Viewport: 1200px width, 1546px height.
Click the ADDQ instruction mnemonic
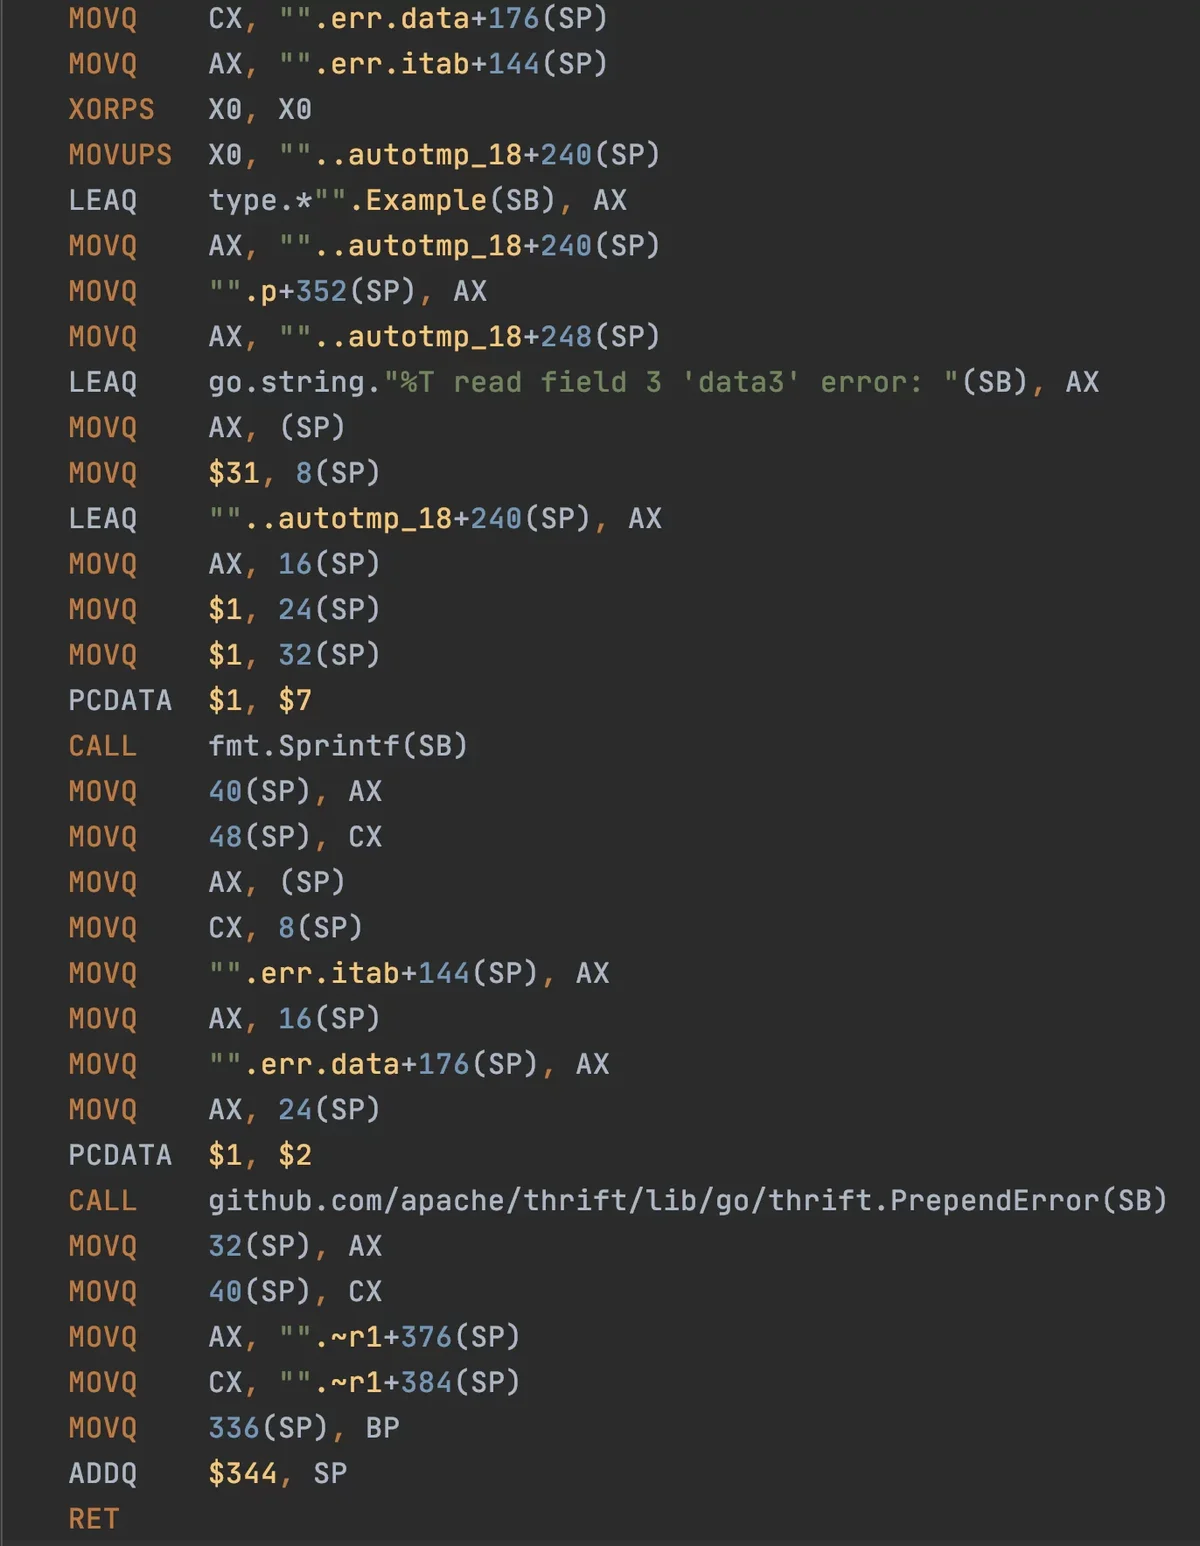click(x=103, y=1473)
